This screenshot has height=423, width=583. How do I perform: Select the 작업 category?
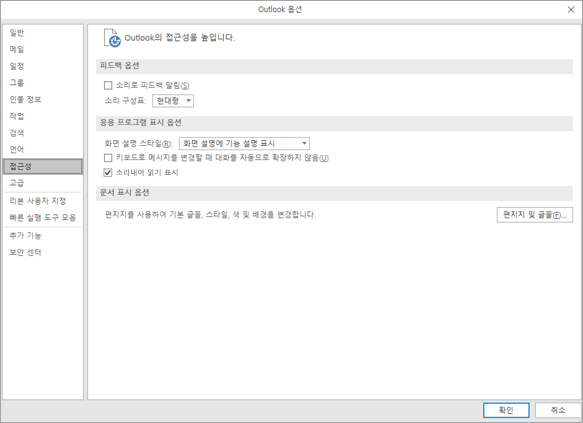coord(42,116)
